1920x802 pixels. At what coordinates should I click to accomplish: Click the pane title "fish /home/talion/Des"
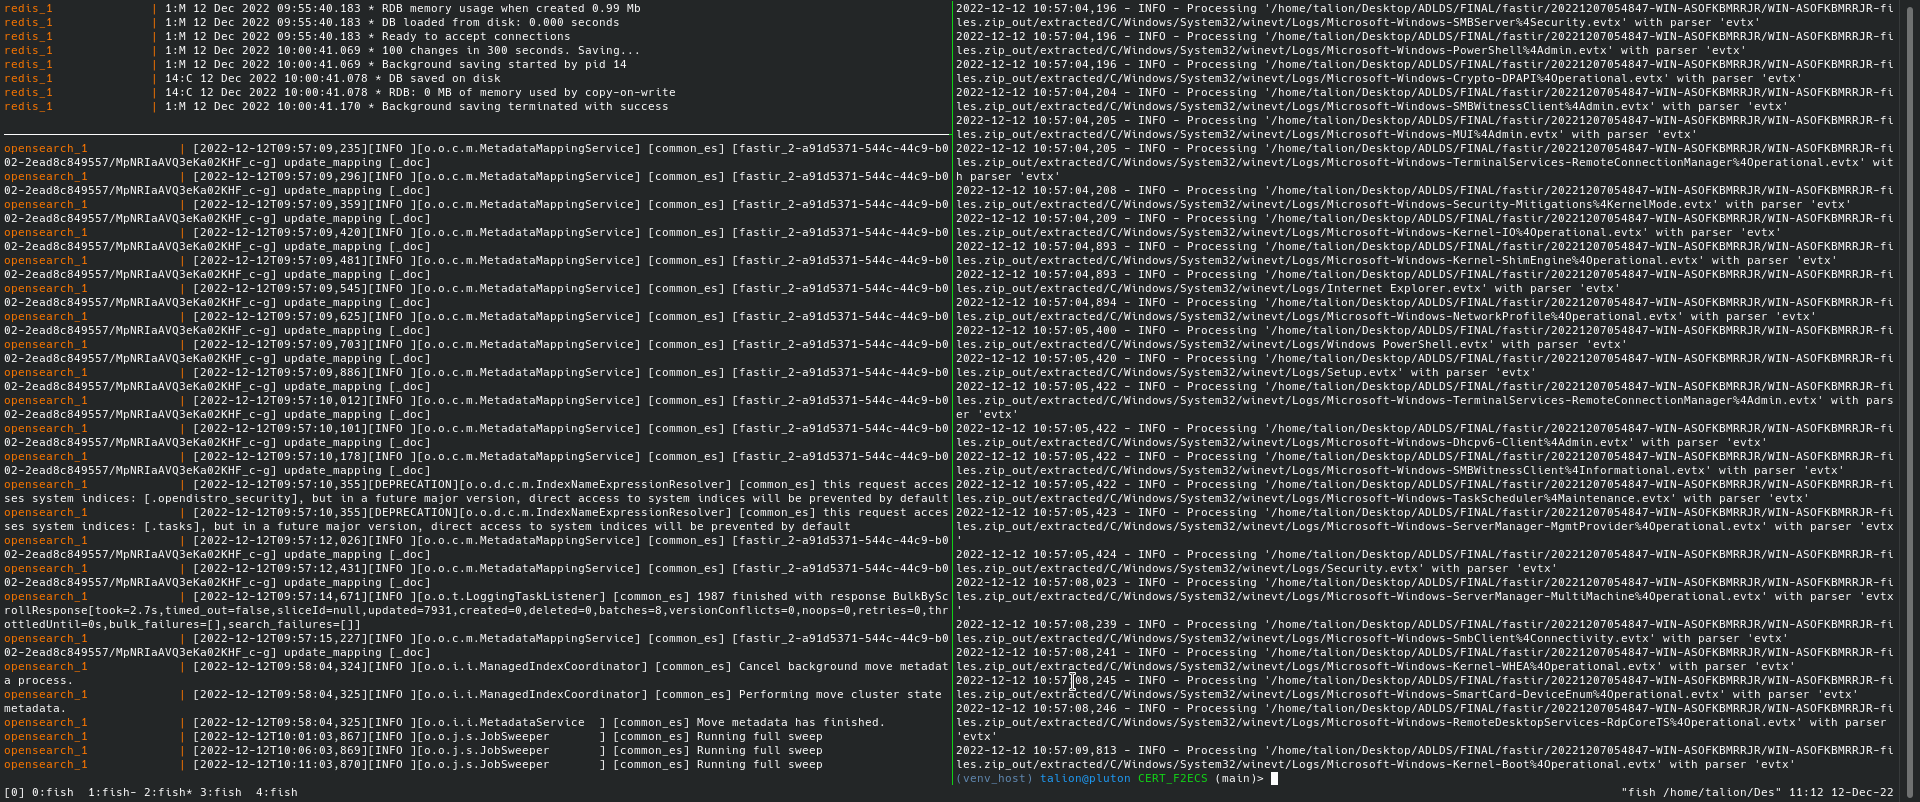(x=1700, y=792)
